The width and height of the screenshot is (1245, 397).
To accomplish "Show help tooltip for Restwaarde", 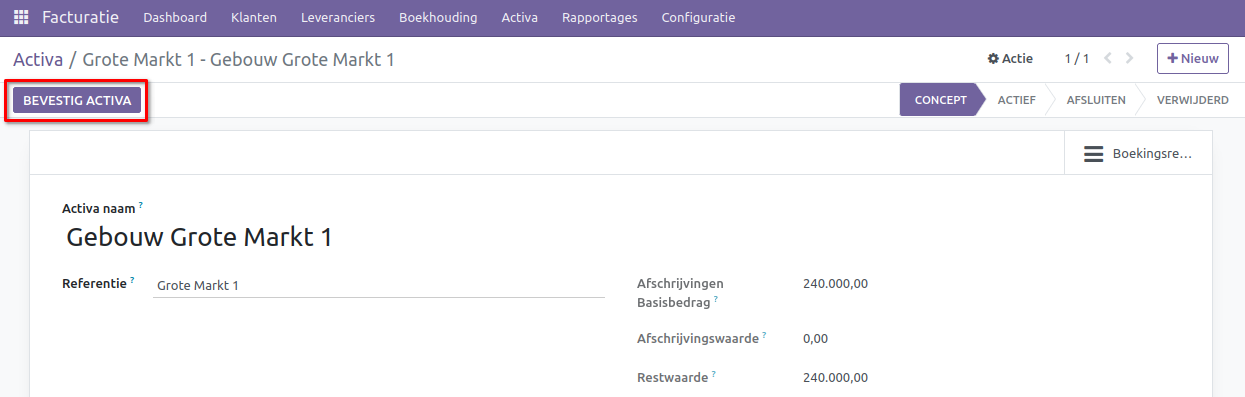I will [x=714, y=374].
